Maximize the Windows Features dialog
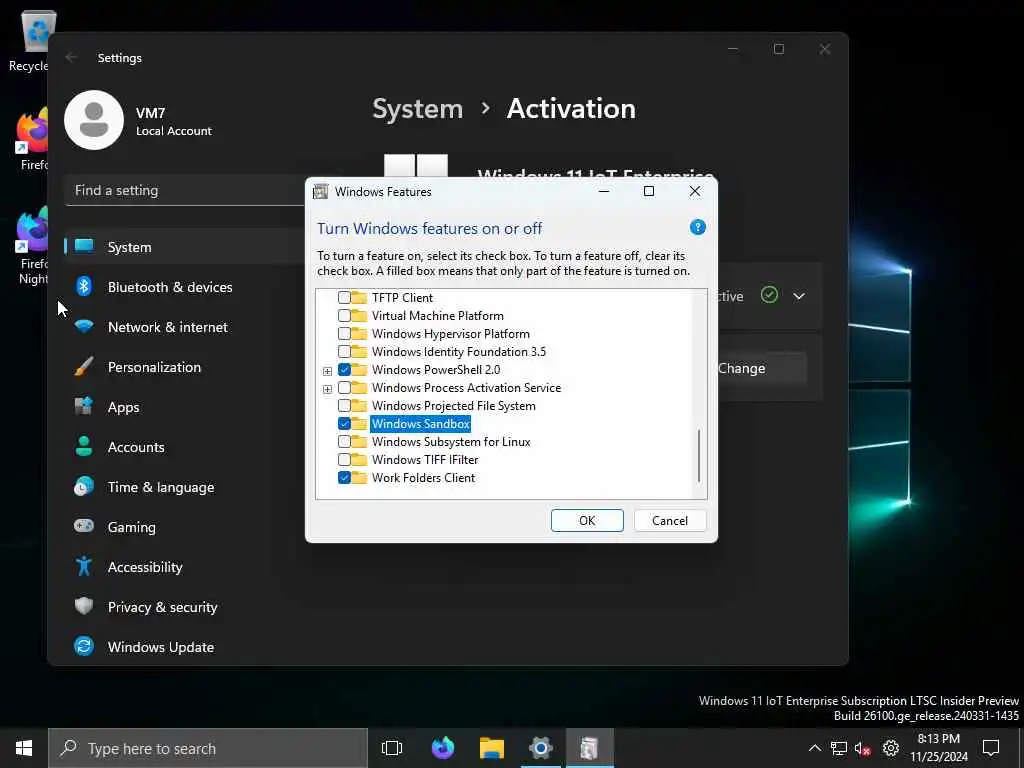The image size is (1024, 768). click(648, 191)
